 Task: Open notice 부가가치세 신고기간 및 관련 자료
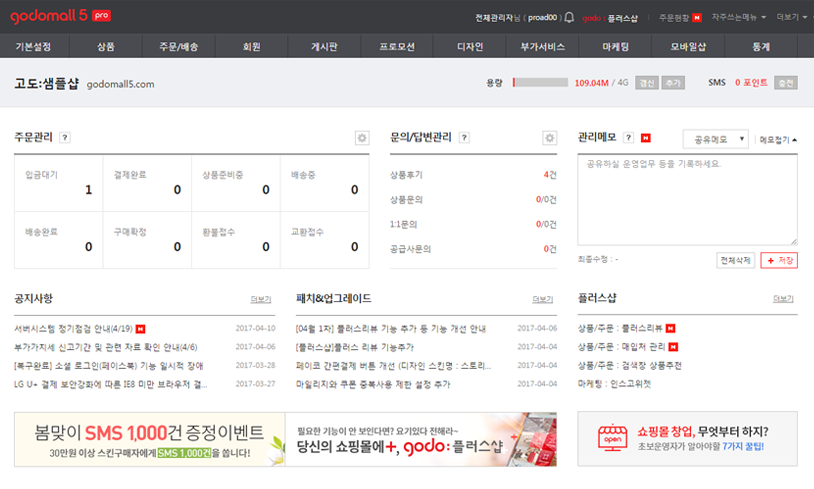(x=106, y=347)
